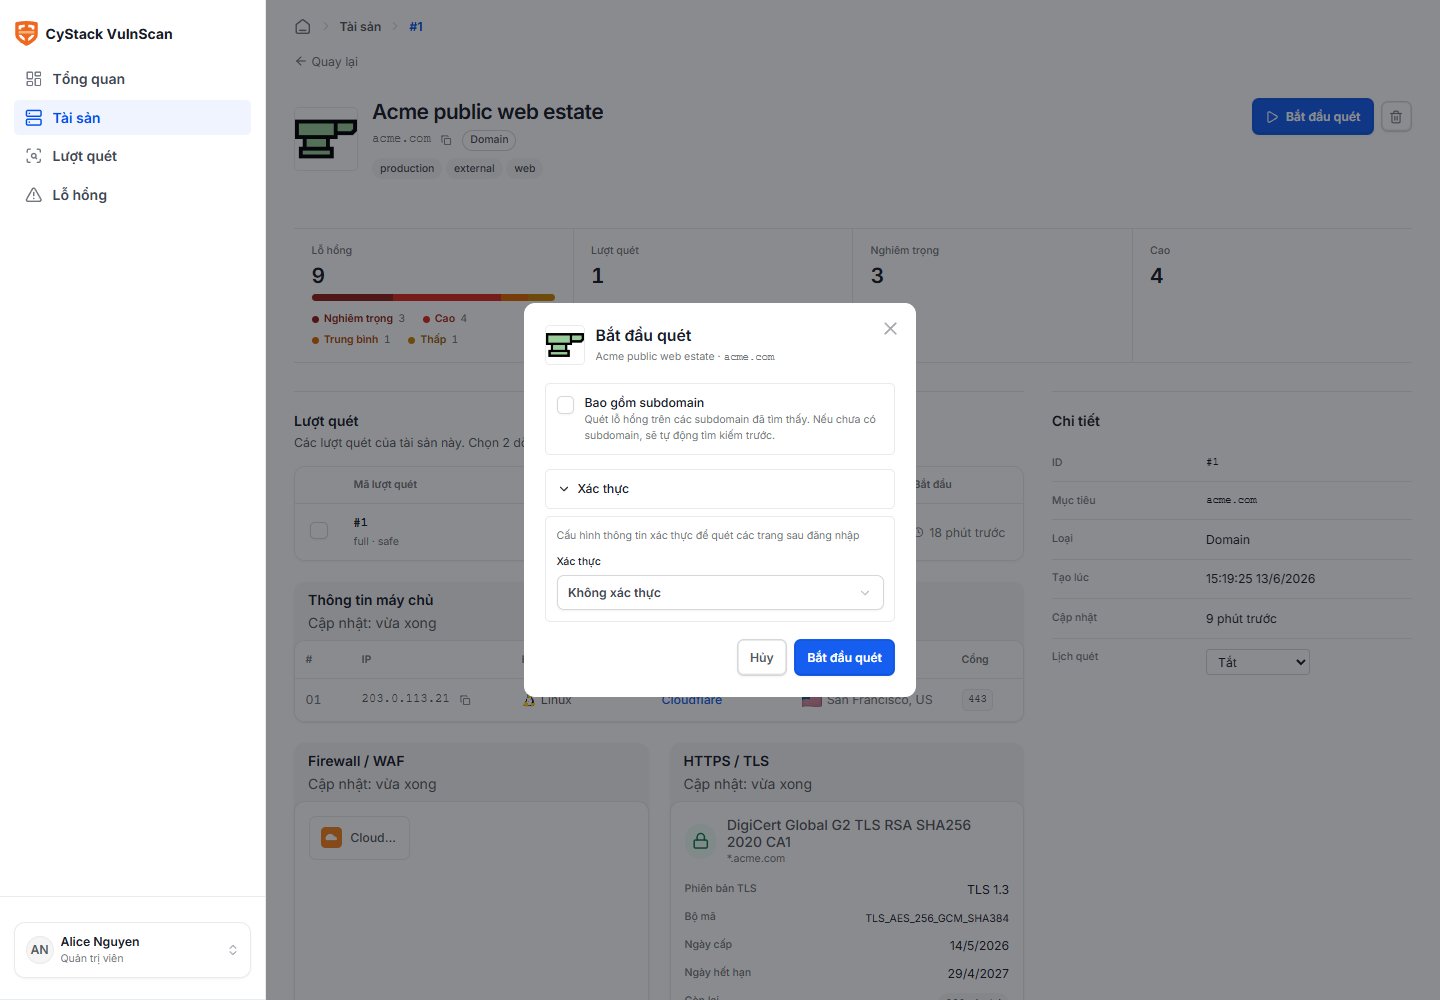
Task: Click the Cloud... WAF chip
Action: coord(359,838)
